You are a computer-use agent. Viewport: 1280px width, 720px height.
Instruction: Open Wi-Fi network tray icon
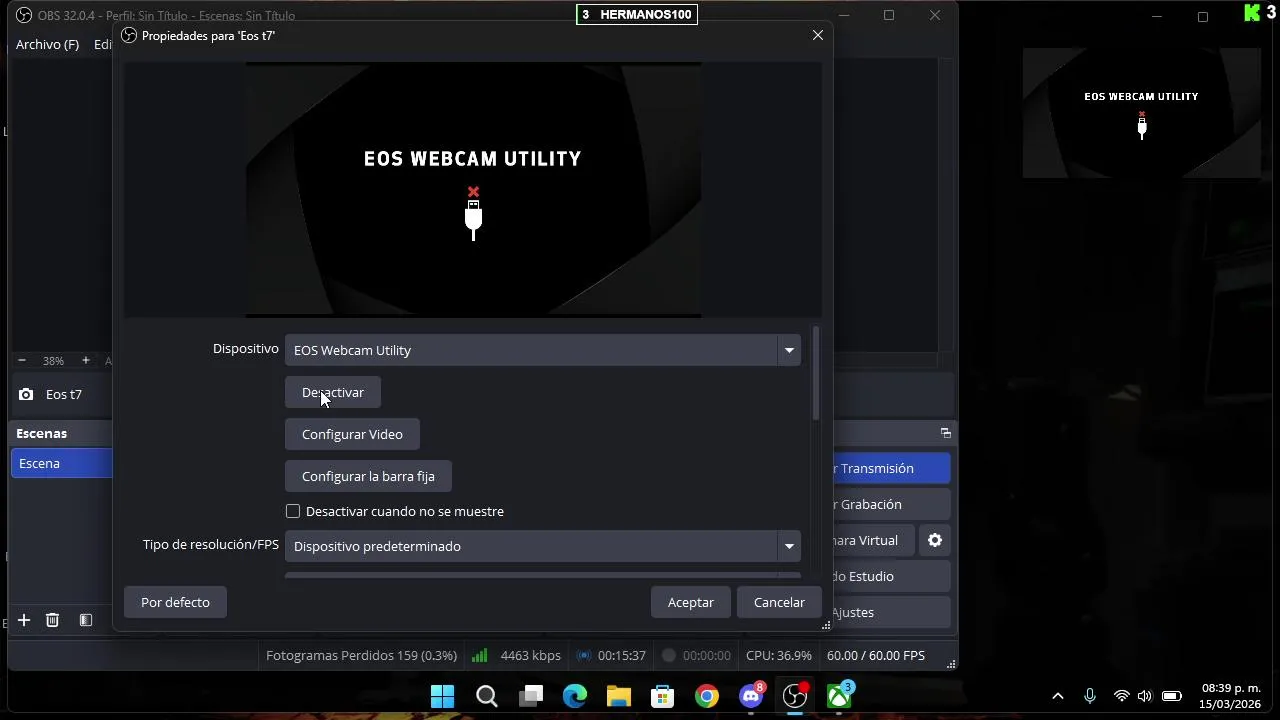(x=1122, y=696)
